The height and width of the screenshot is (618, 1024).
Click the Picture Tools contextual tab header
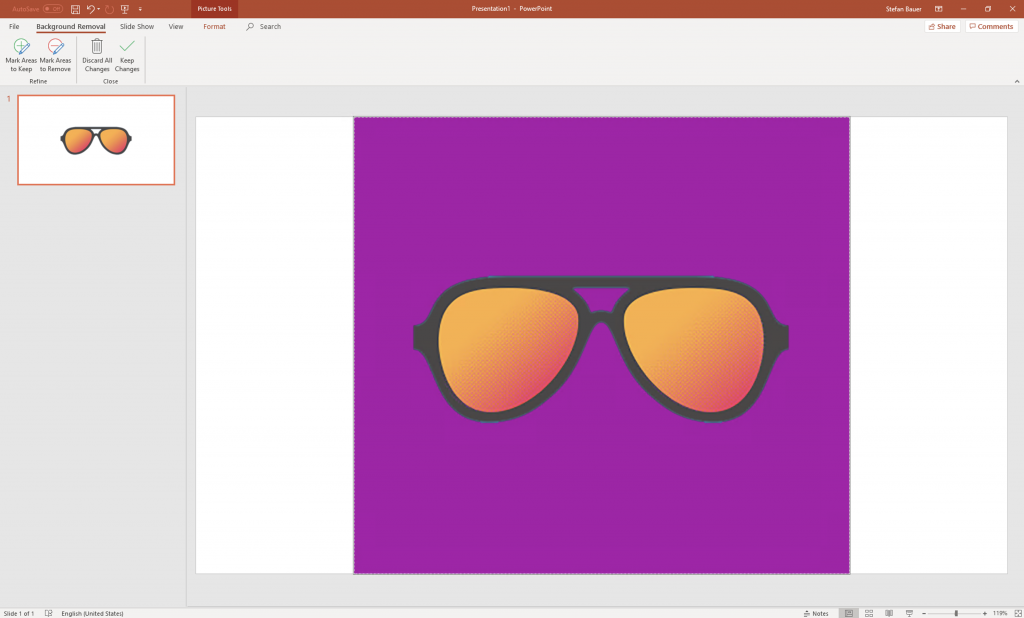coord(215,9)
